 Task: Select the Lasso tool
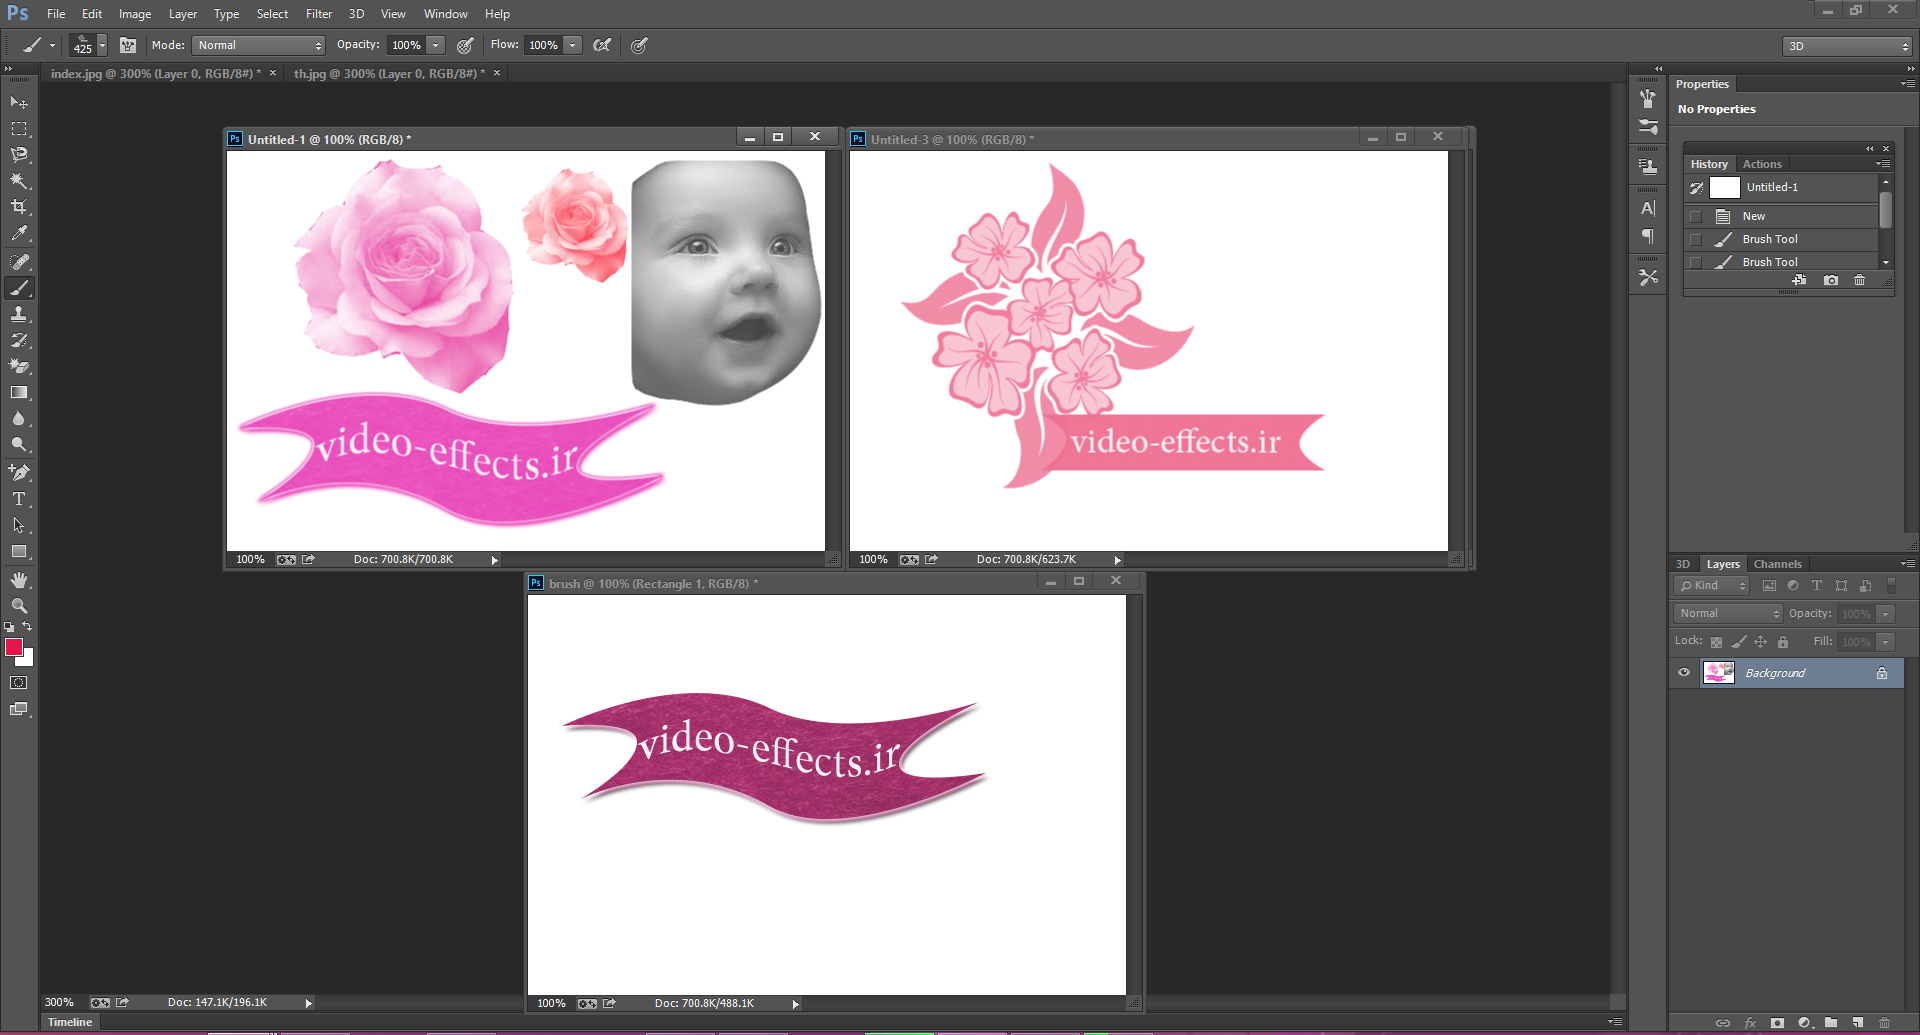19,155
